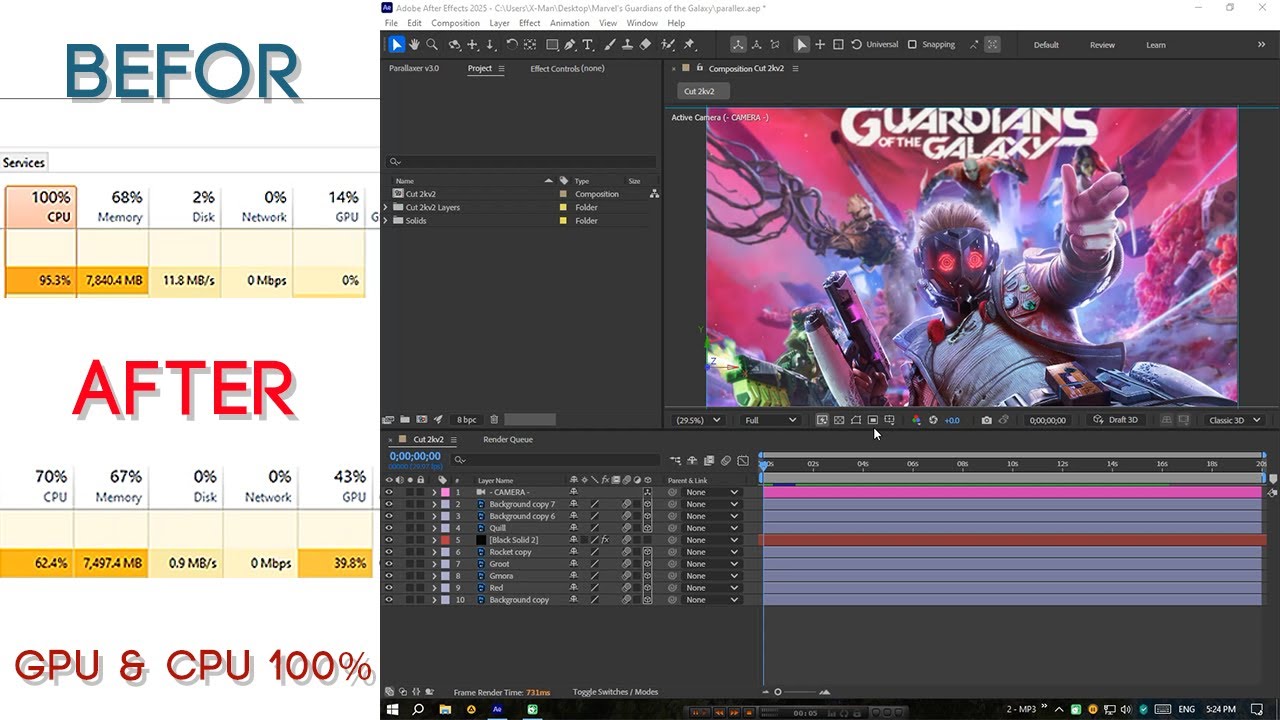Open the Full resolution dropdown
Screen dimensions: 1280x720
click(x=770, y=420)
